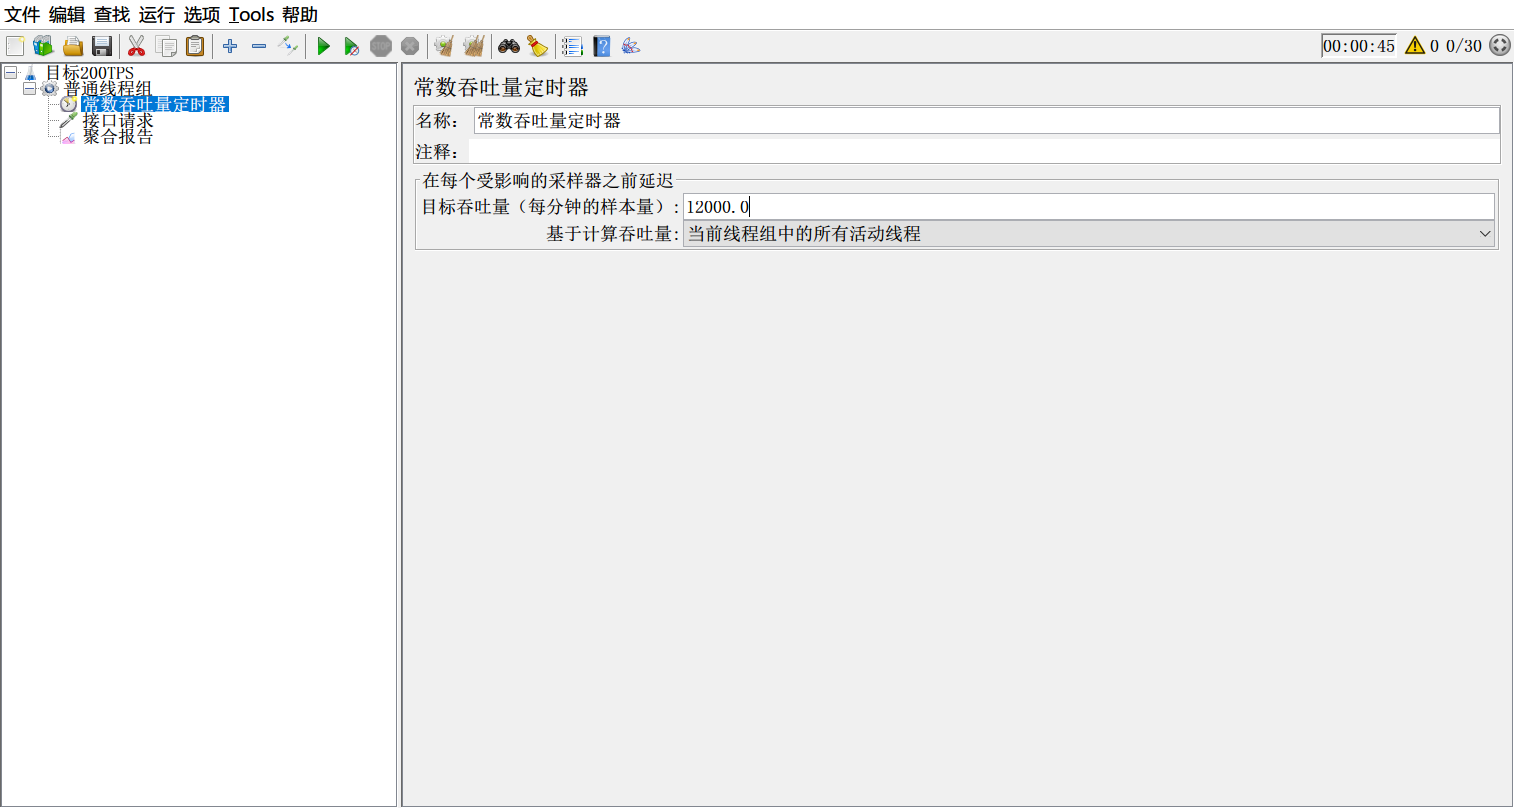Click the 目标吞吐量 input field
Screen dimensions: 1514x808
click(x=1088, y=207)
